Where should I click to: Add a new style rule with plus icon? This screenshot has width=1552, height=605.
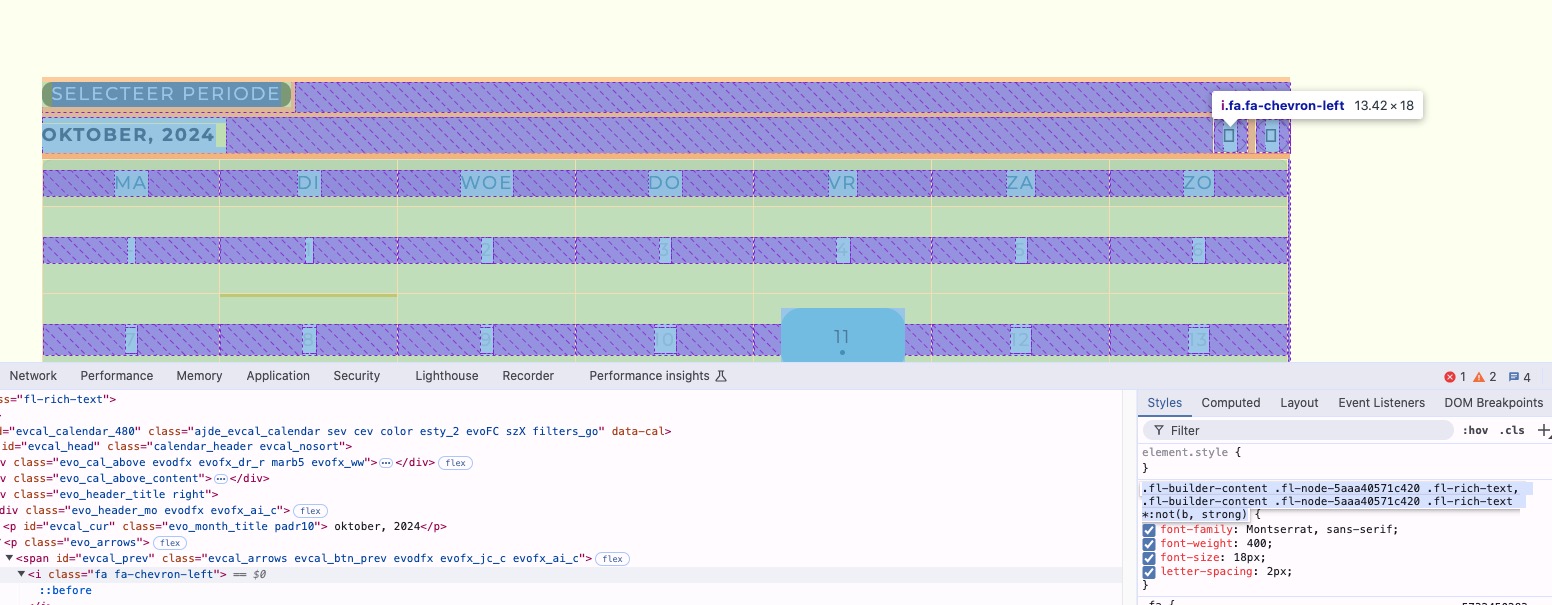point(1544,431)
